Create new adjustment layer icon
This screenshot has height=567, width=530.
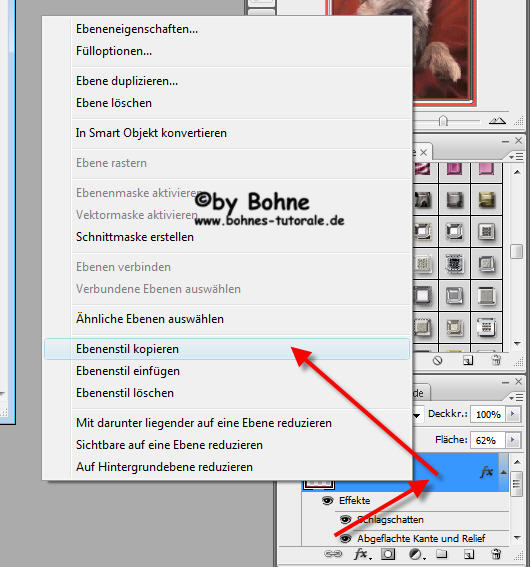(416, 554)
